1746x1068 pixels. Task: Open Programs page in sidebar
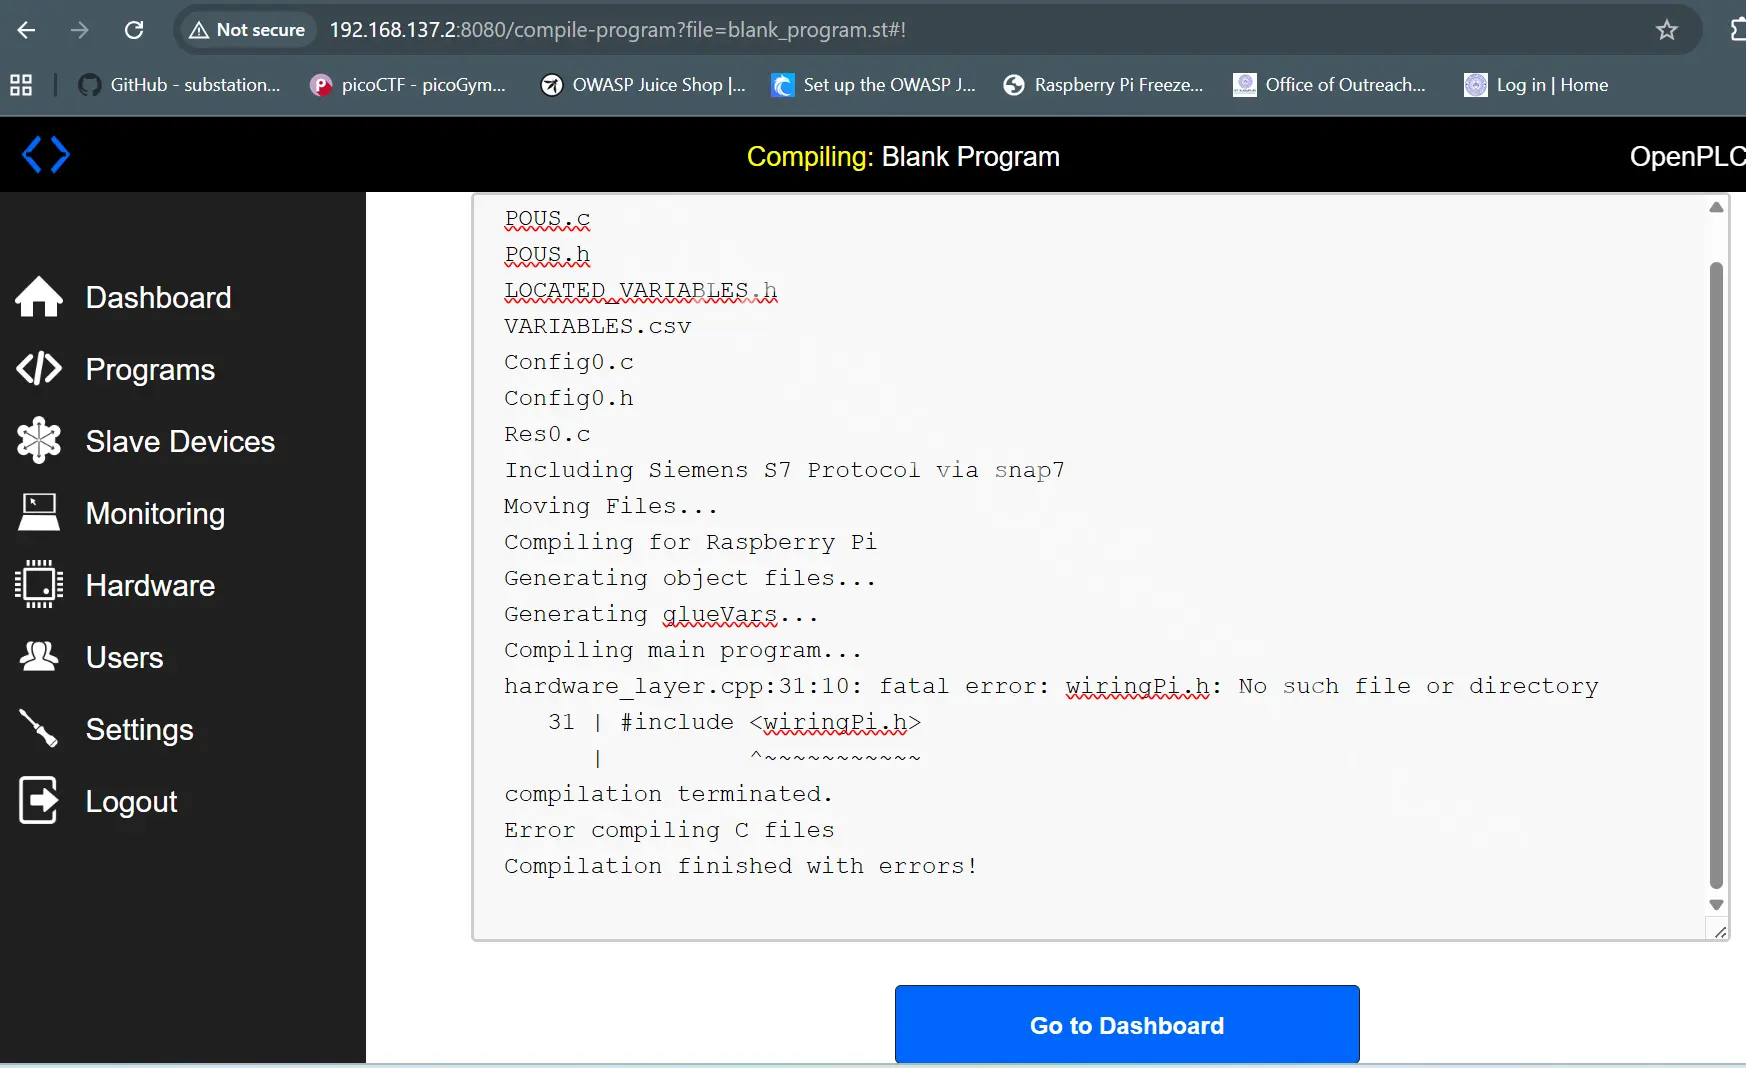[x=150, y=369]
